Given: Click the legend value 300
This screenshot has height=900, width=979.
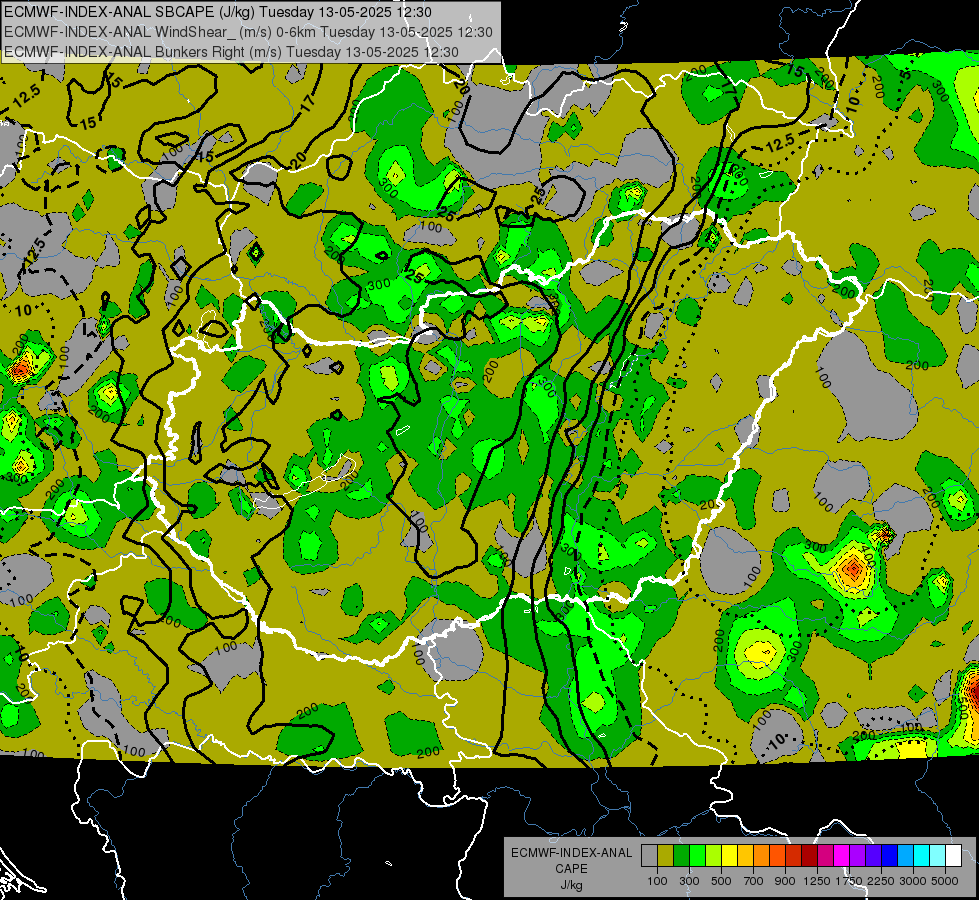Looking at the screenshot, I should (689, 881).
